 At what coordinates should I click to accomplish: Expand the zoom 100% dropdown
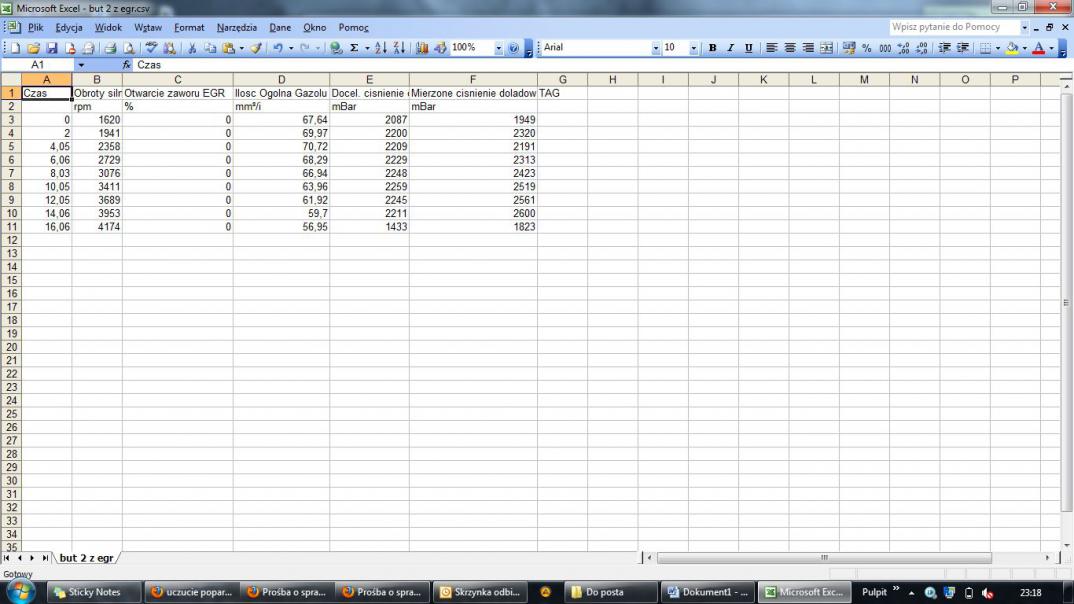[x=498, y=48]
